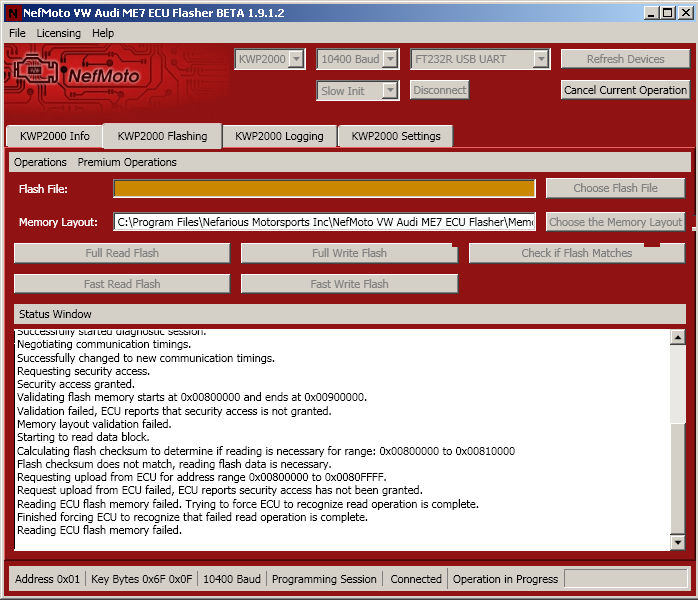Screen dimensions: 698x600
Task: Click the status window scrollbar thumb
Action: click(678, 478)
